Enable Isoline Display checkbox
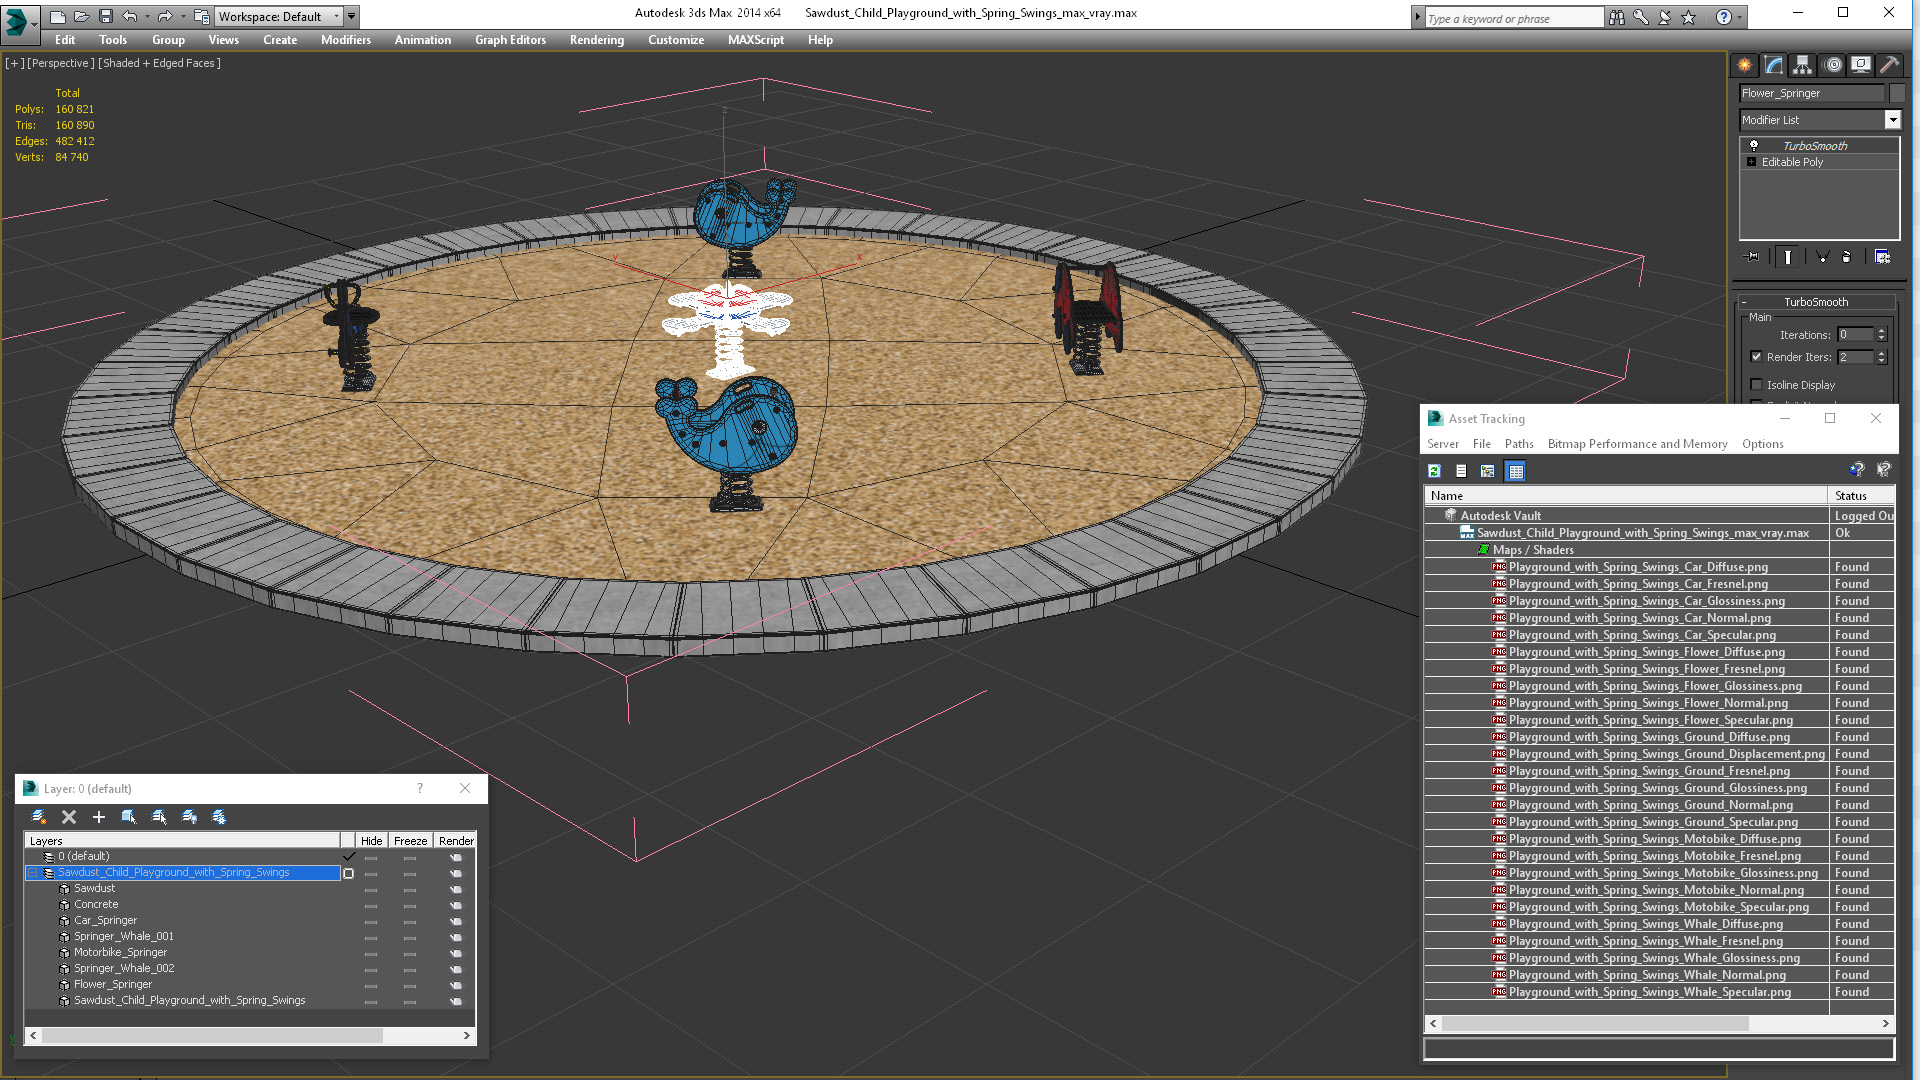 pos(1756,385)
